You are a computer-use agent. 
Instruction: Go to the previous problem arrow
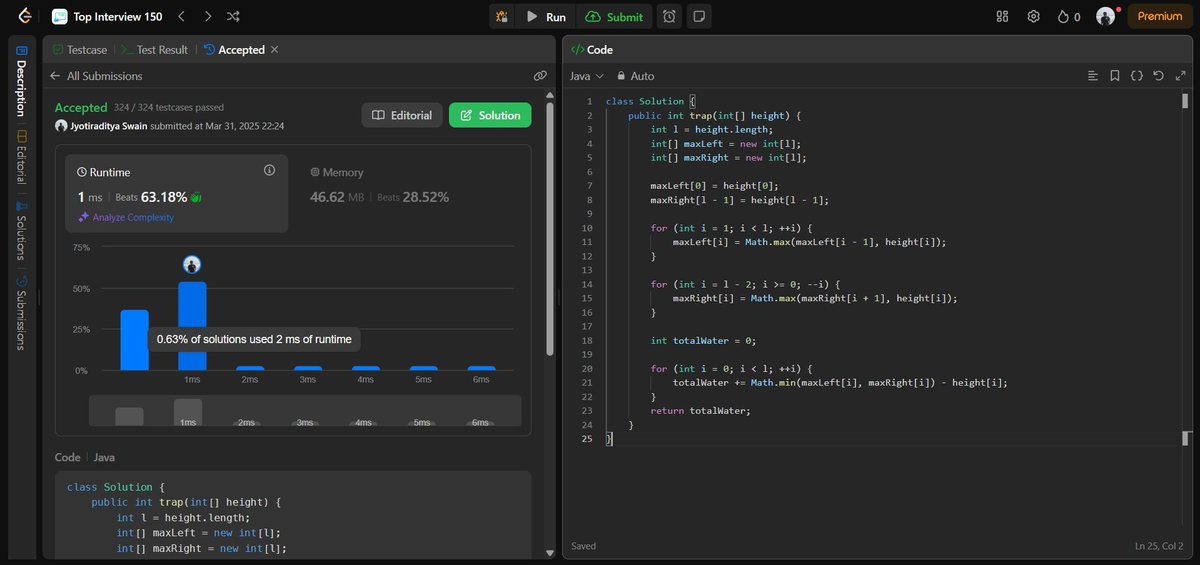click(181, 16)
